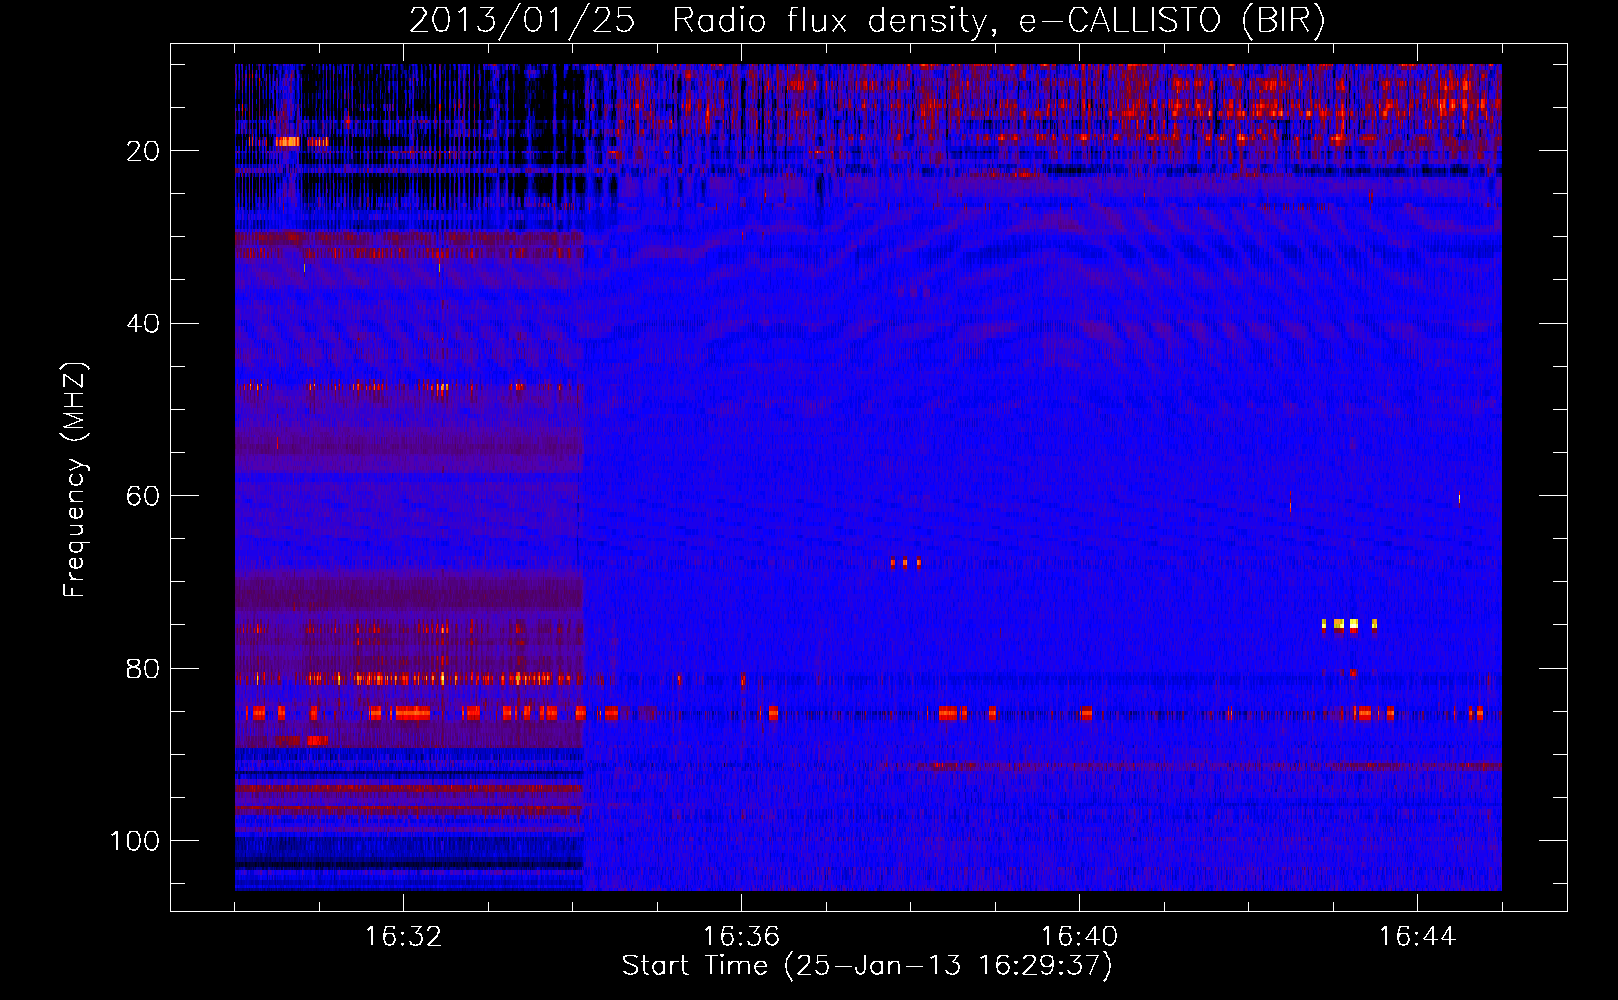Click the 20 frequency tick label
The height and width of the screenshot is (1000, 1618).
tap(143, 151)
